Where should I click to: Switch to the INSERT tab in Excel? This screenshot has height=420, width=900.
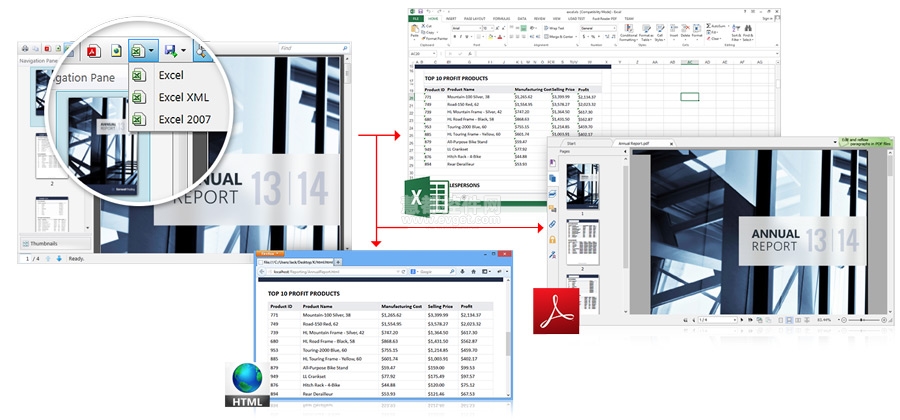point(451,18)
